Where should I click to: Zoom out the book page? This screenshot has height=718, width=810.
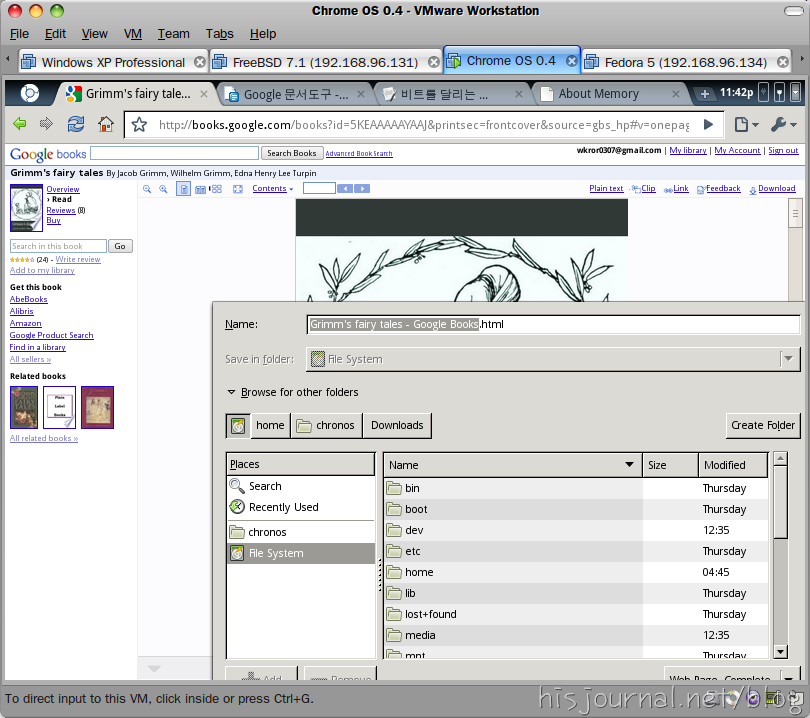[x=147, y=189]
